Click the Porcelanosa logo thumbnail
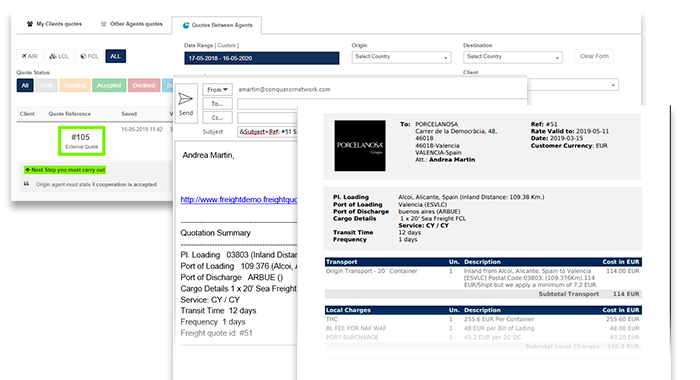Viewport: 700px width, 380px height. (360, 146)
